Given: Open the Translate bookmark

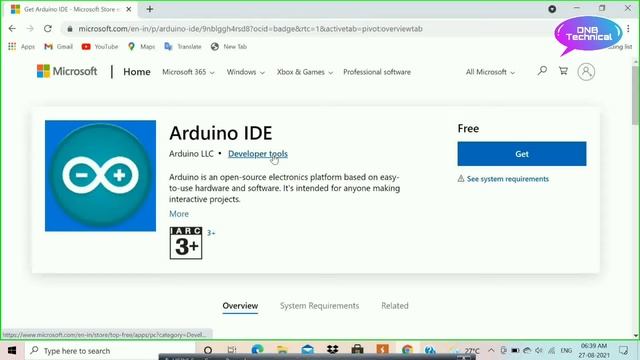Looking at the screenshot, I should click(x=183, y=47).
